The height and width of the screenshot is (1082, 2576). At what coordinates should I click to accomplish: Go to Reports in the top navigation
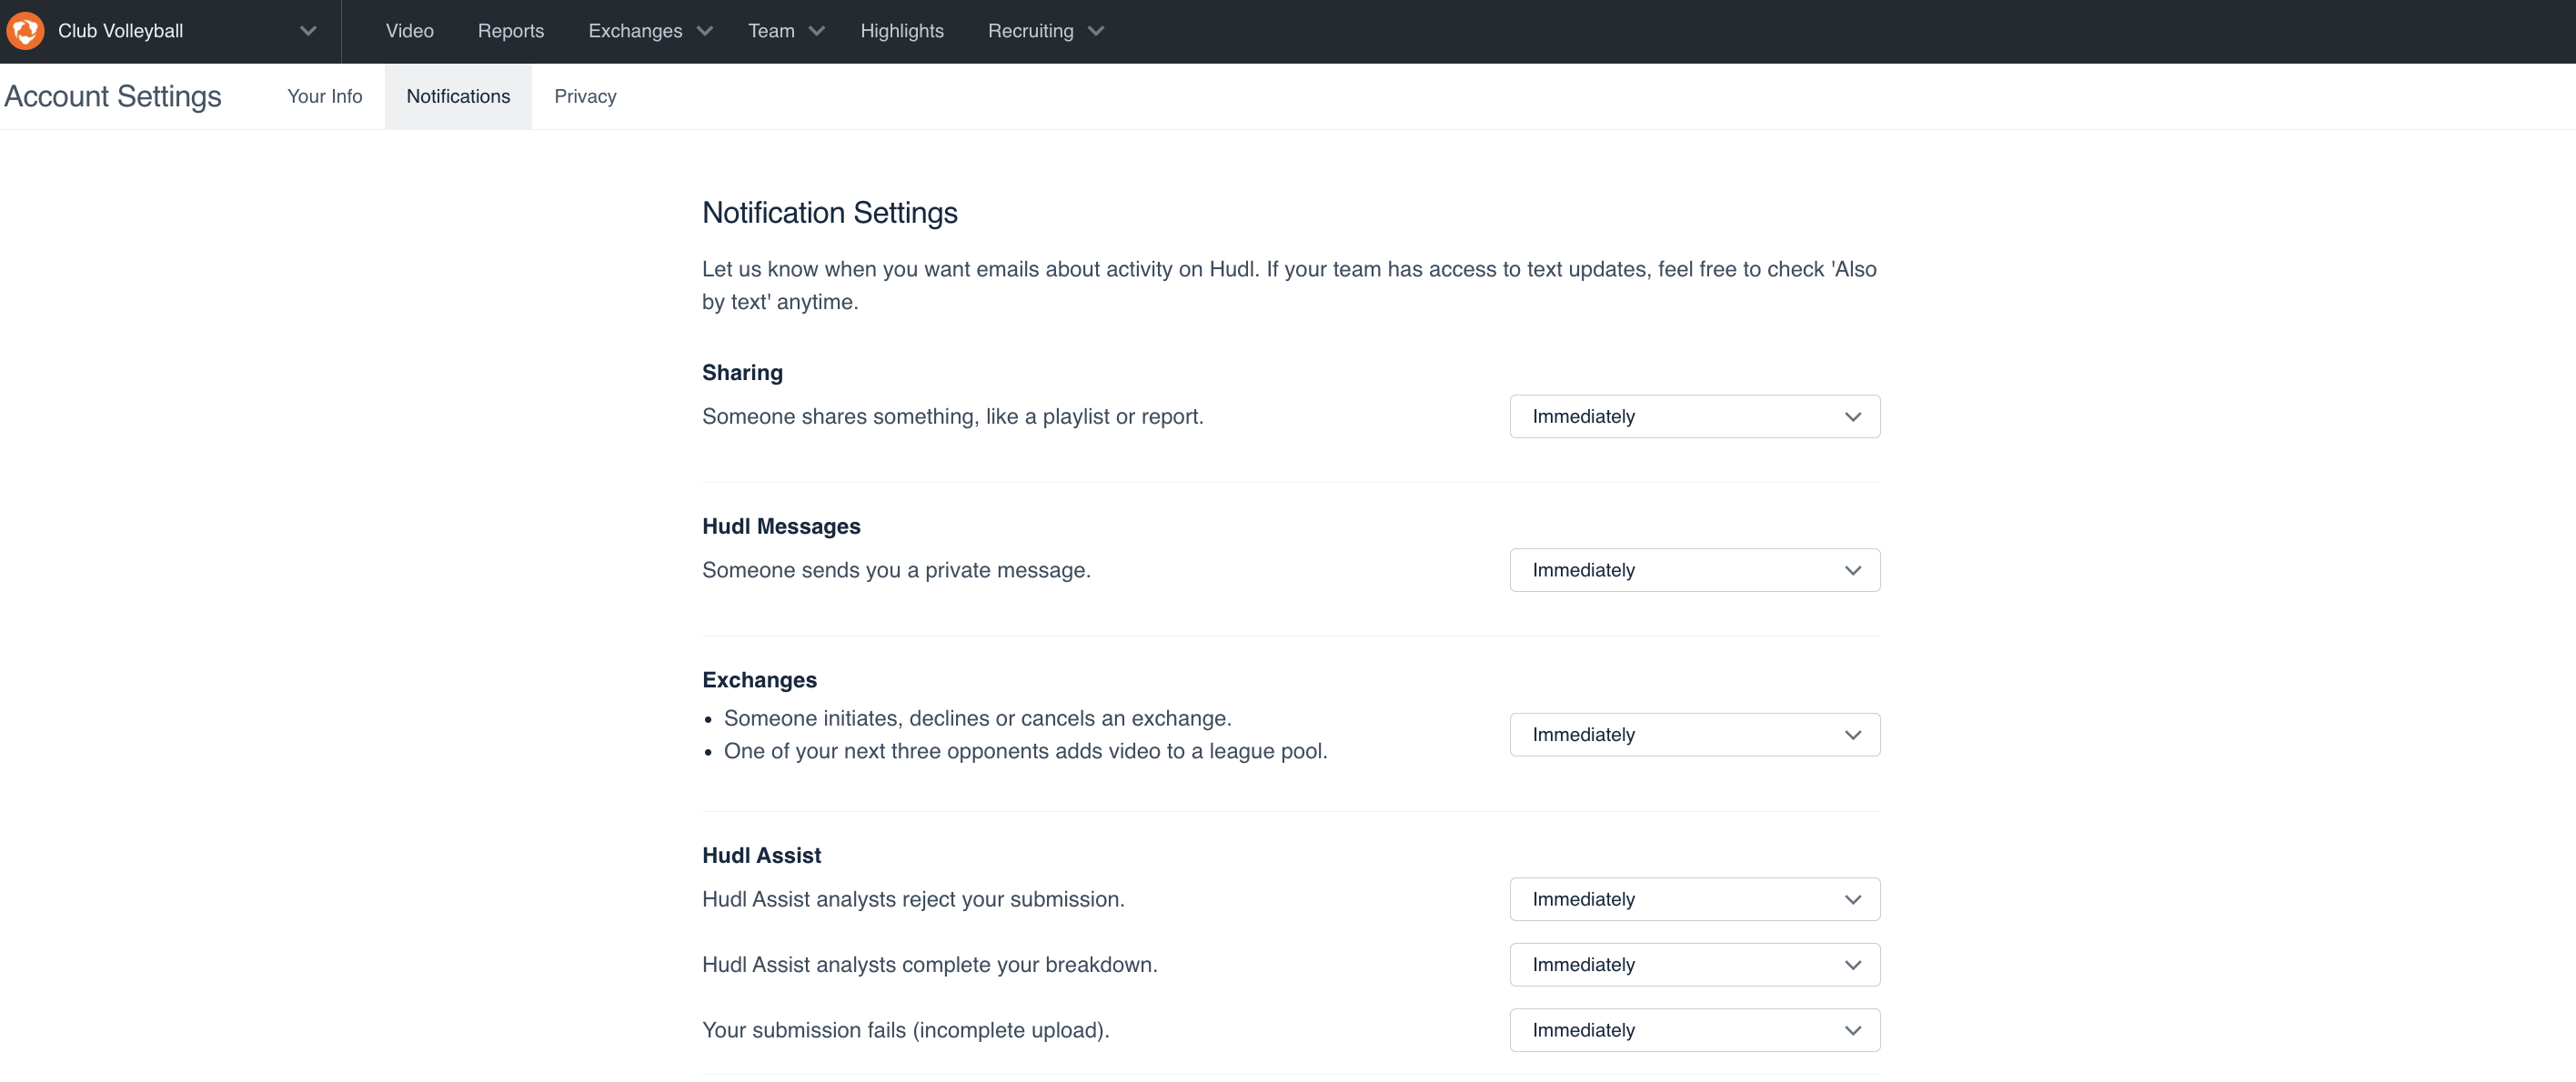(x=510, y=31)
